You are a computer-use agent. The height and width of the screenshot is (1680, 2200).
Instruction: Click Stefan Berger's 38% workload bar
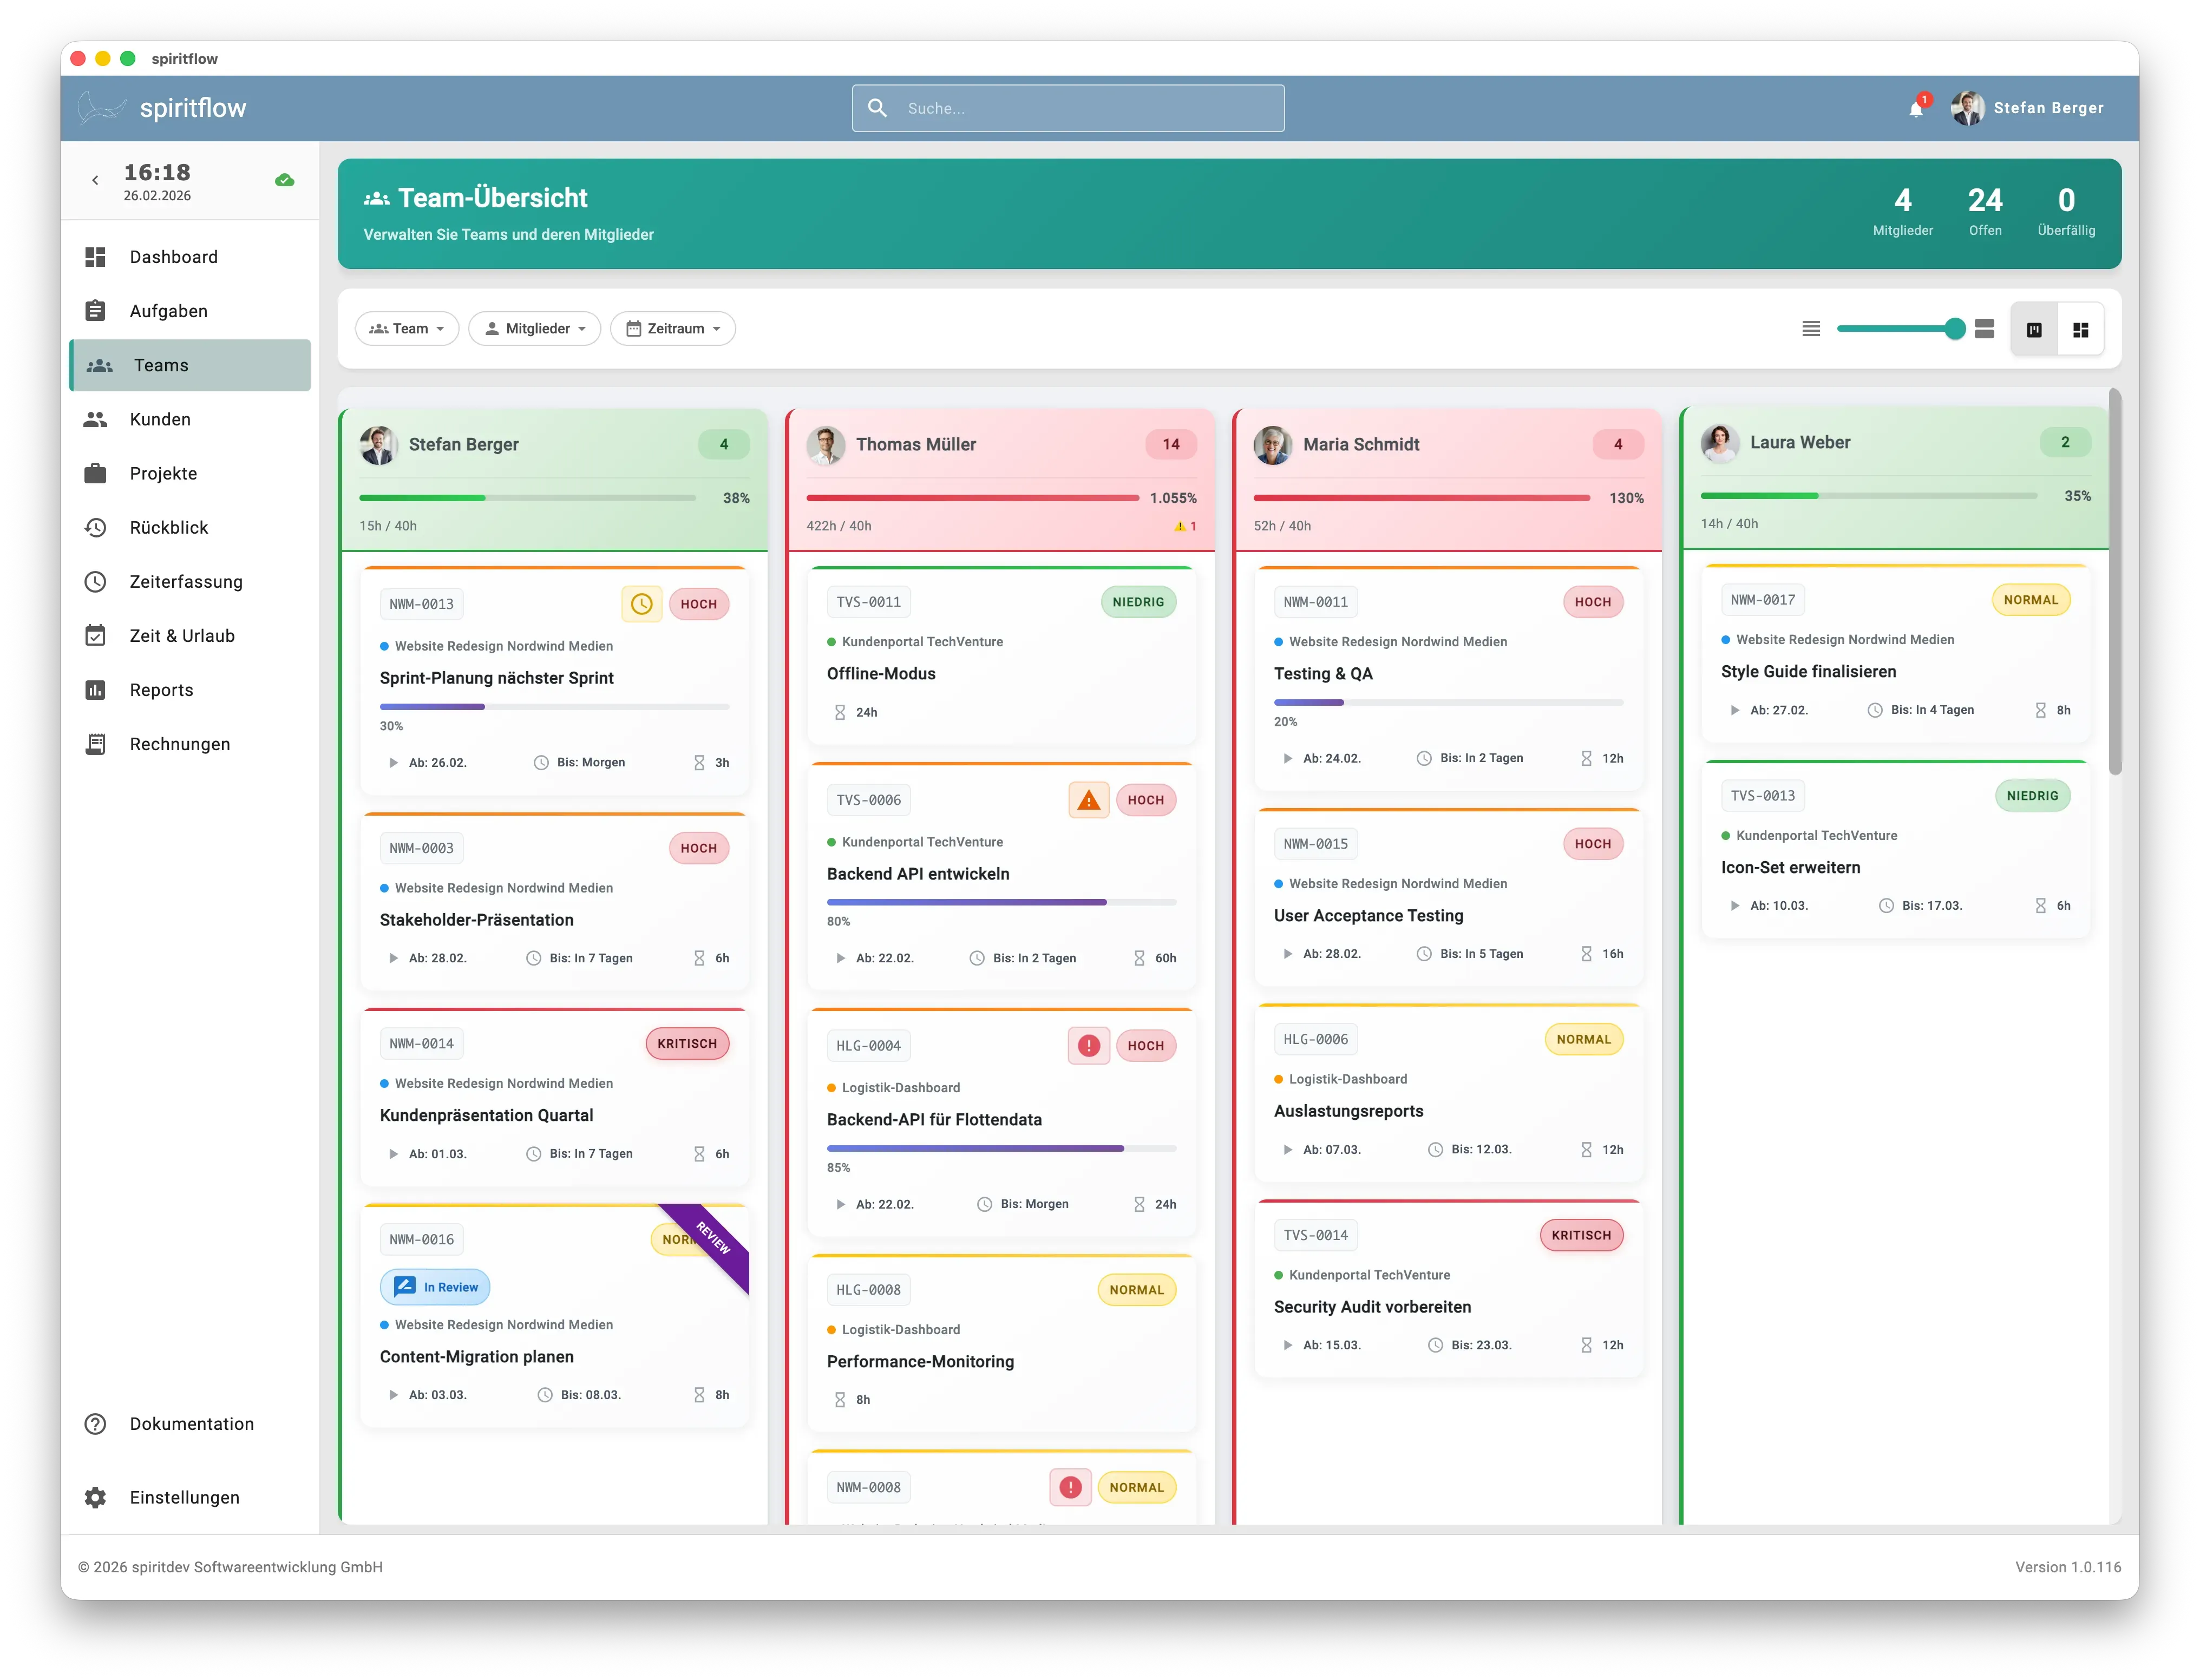[528, 498]
